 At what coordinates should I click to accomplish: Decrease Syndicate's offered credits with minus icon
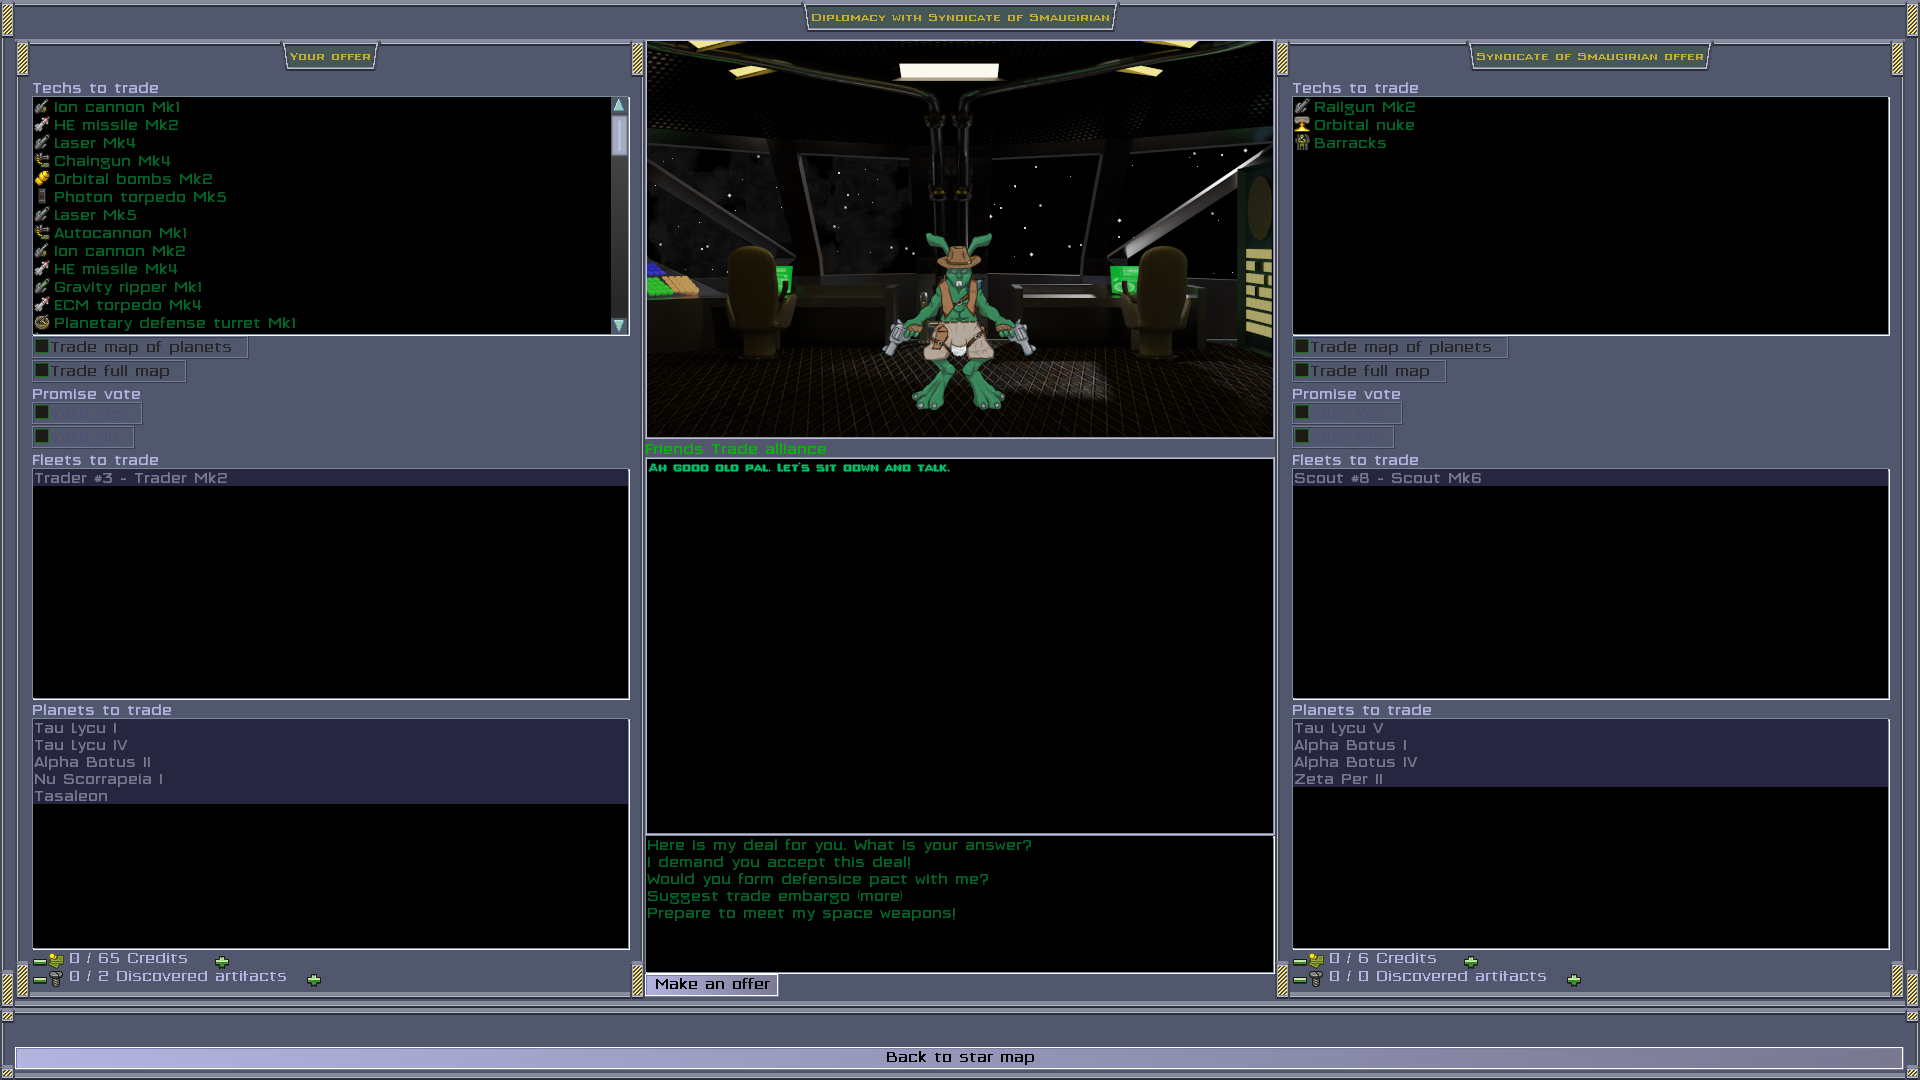(1299, 961)
